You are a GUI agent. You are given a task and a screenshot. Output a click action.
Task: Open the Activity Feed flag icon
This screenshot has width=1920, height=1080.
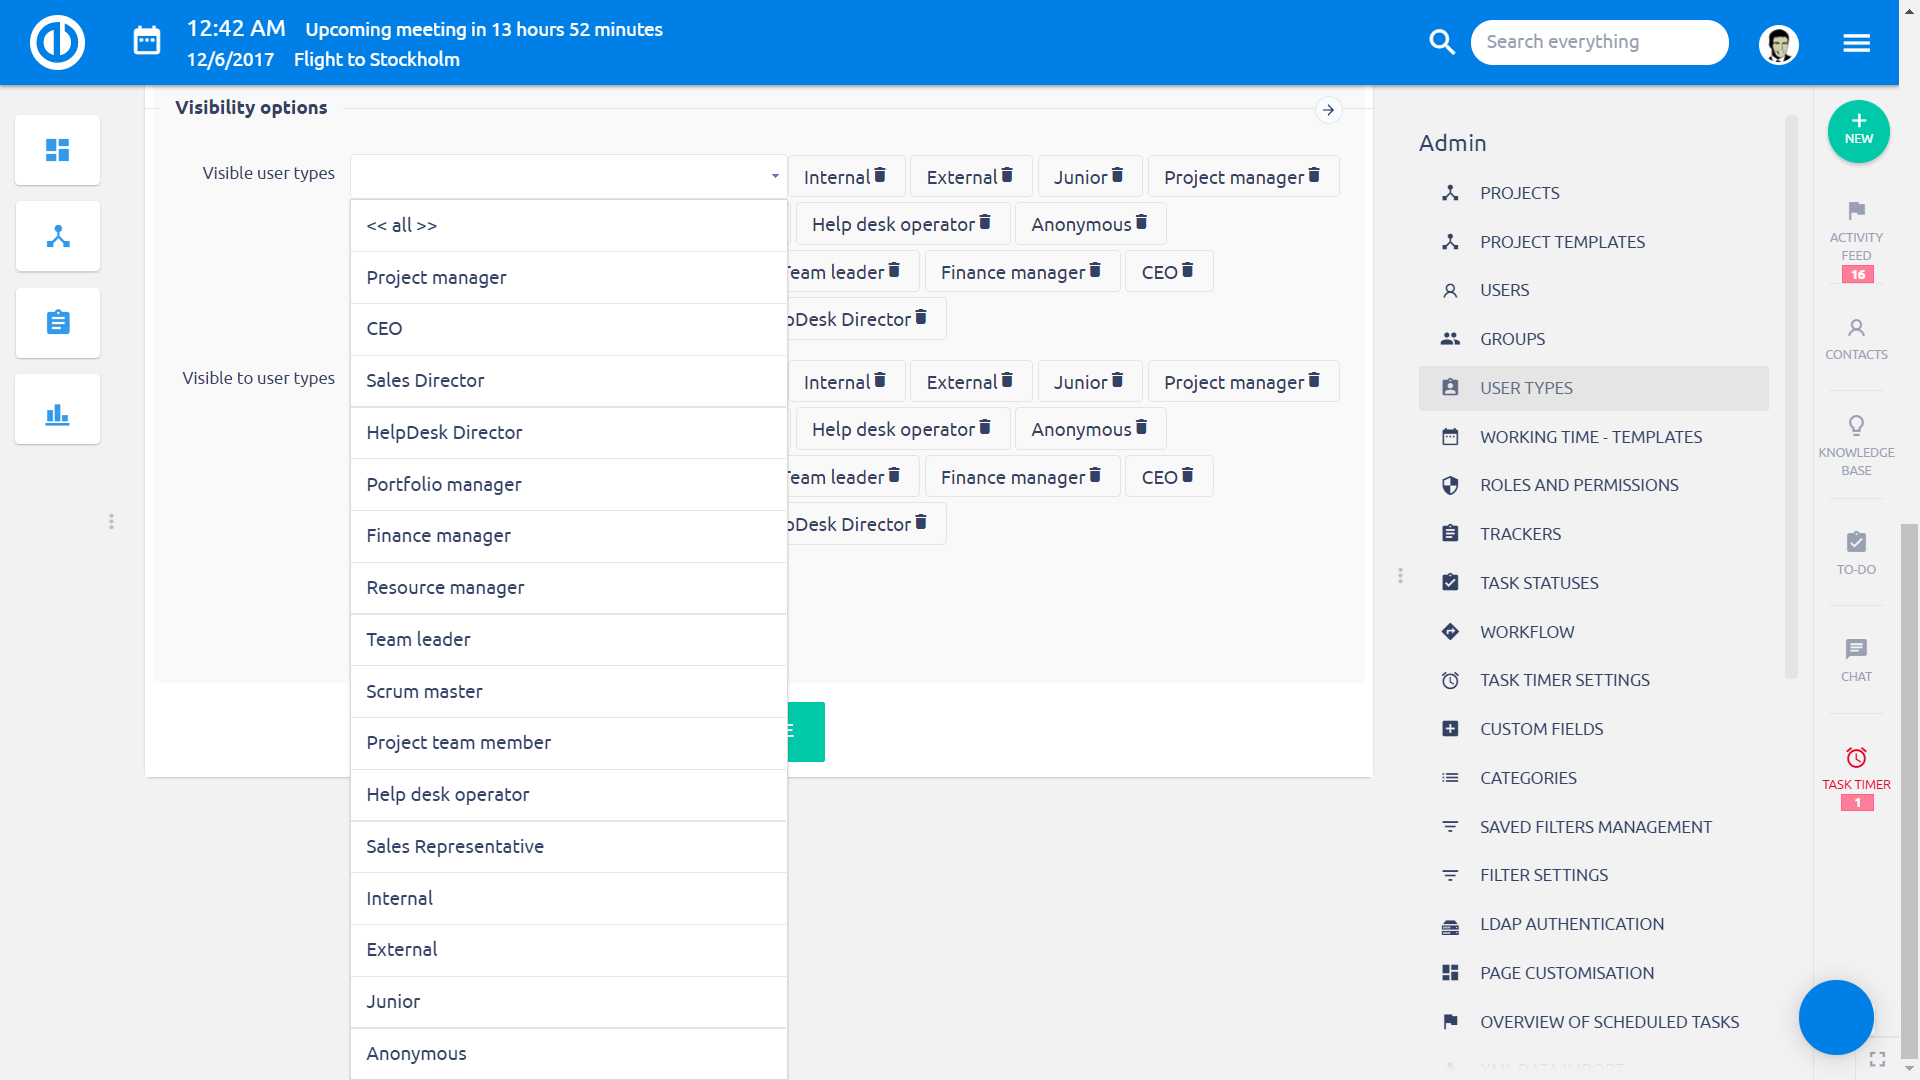coord(1856,211)
